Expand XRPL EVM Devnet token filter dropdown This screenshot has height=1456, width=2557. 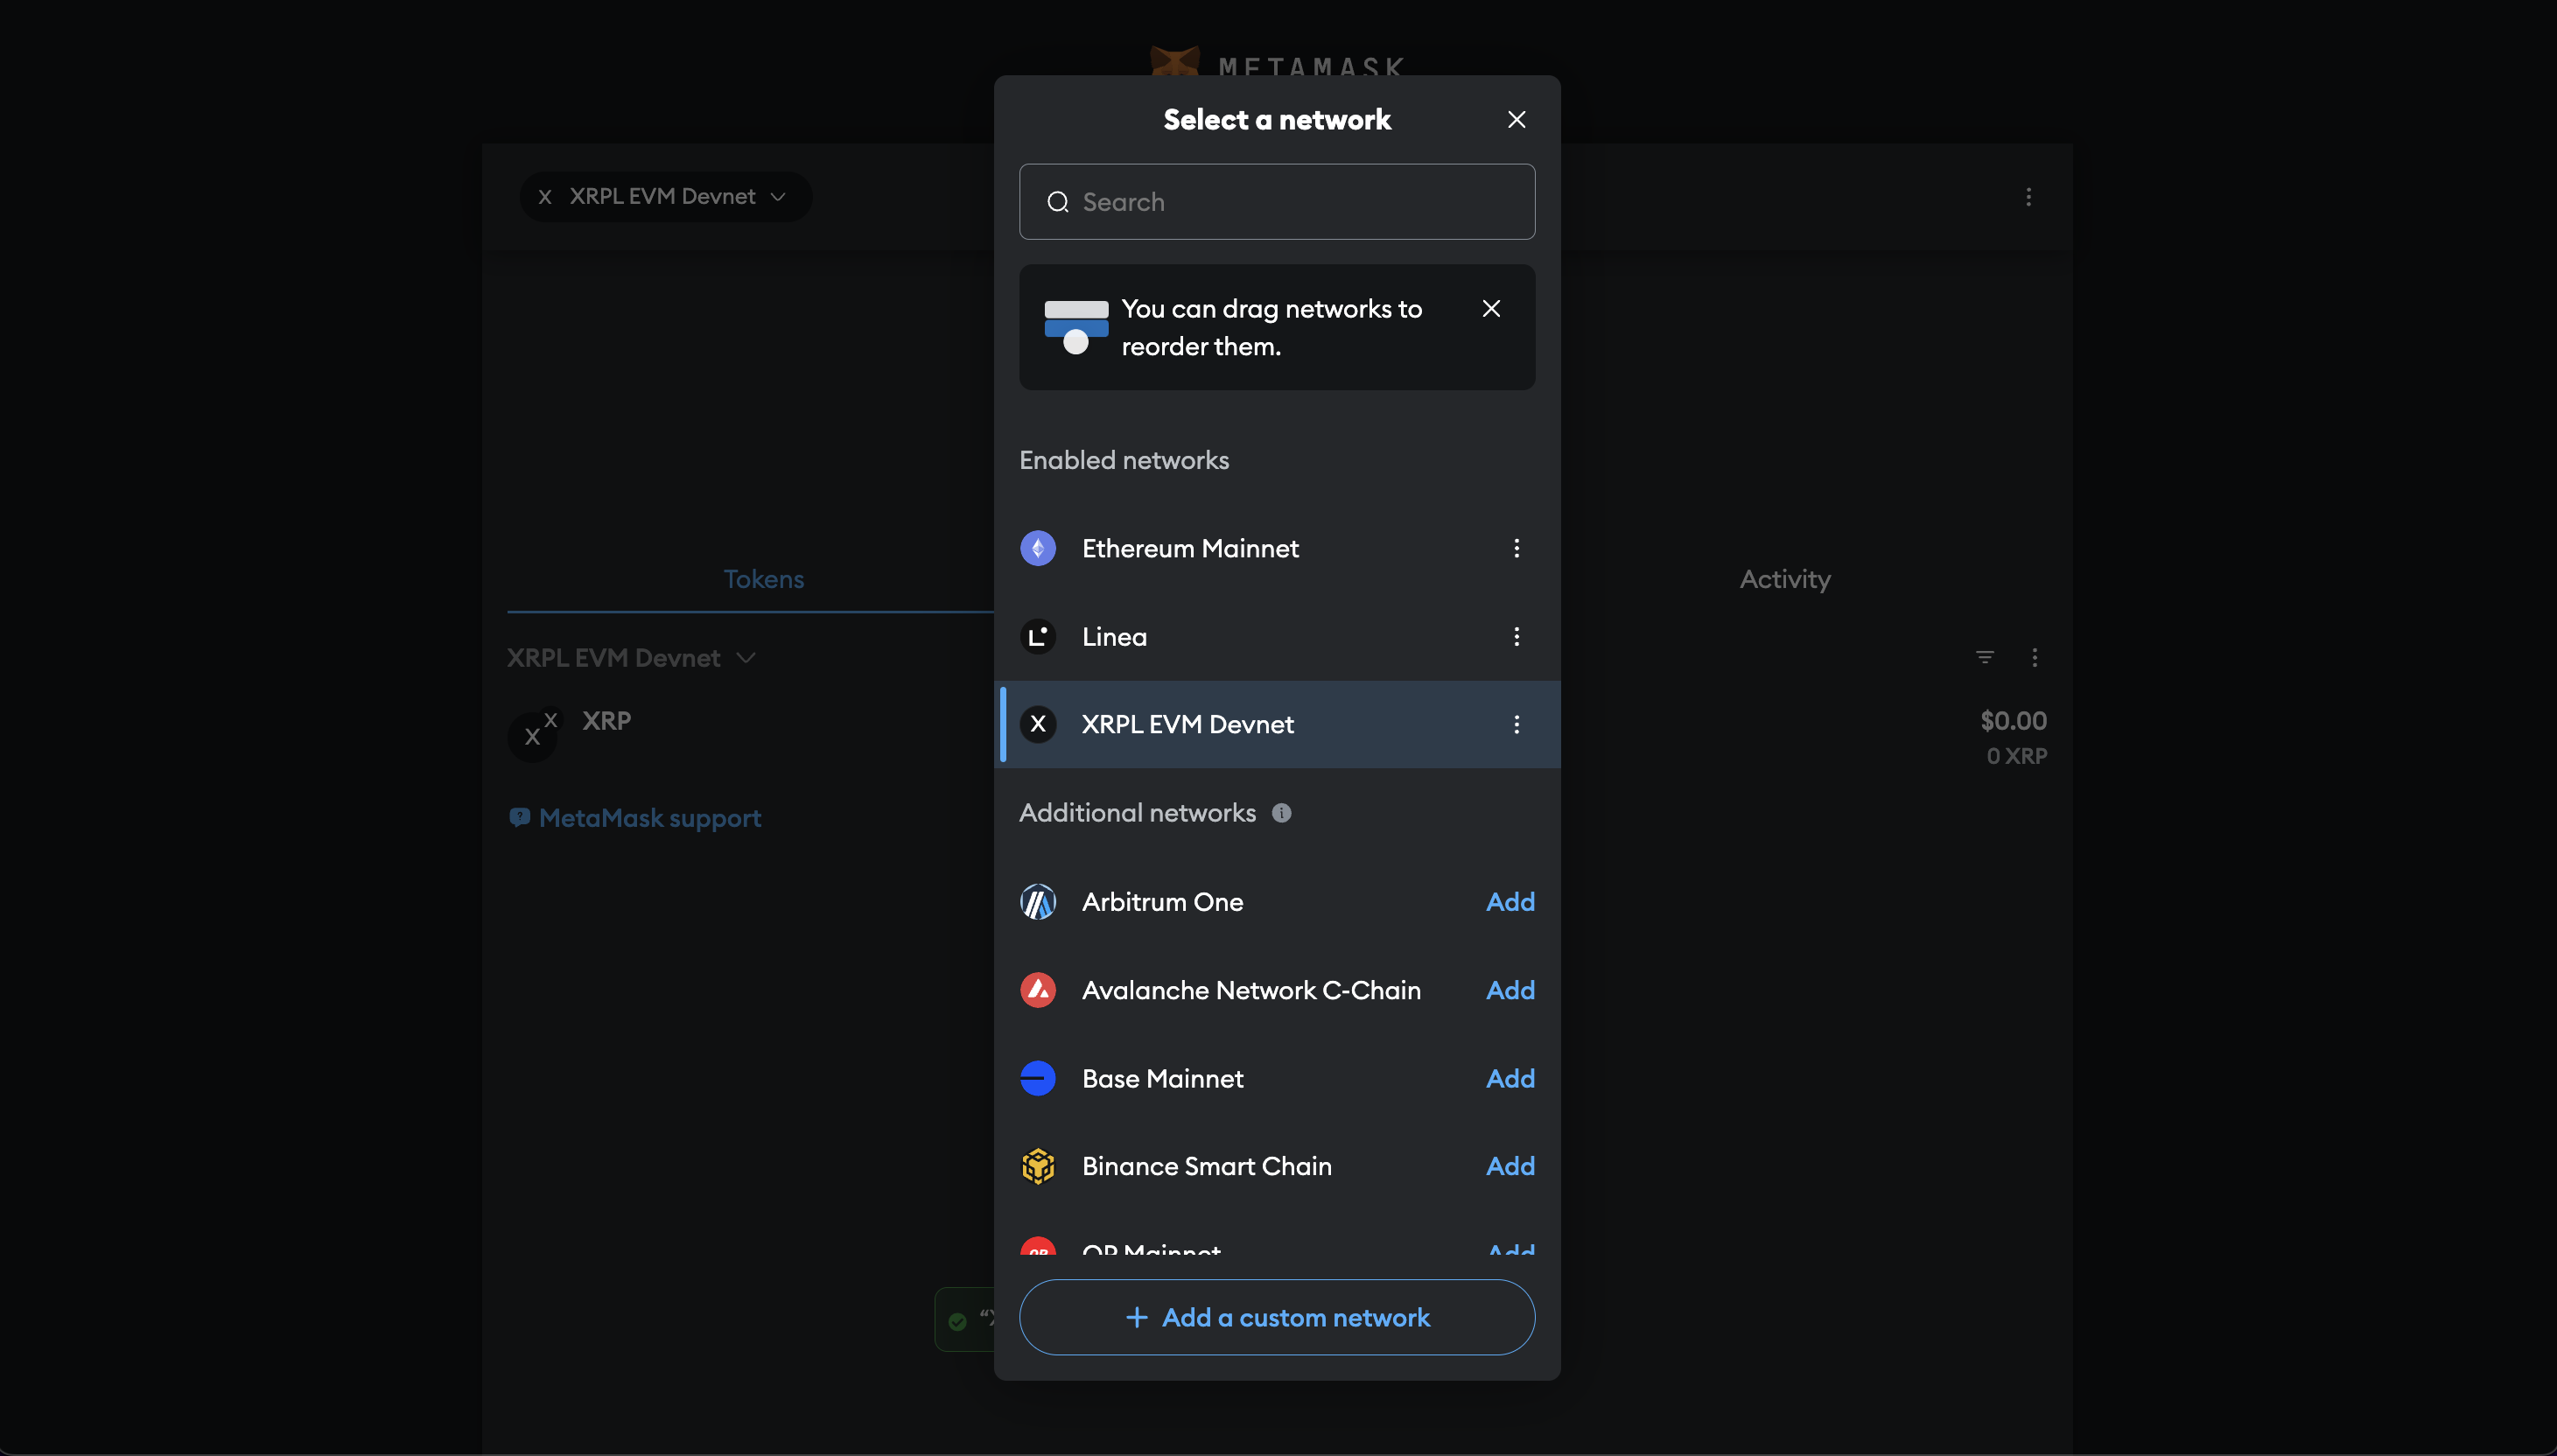point(631,658)
